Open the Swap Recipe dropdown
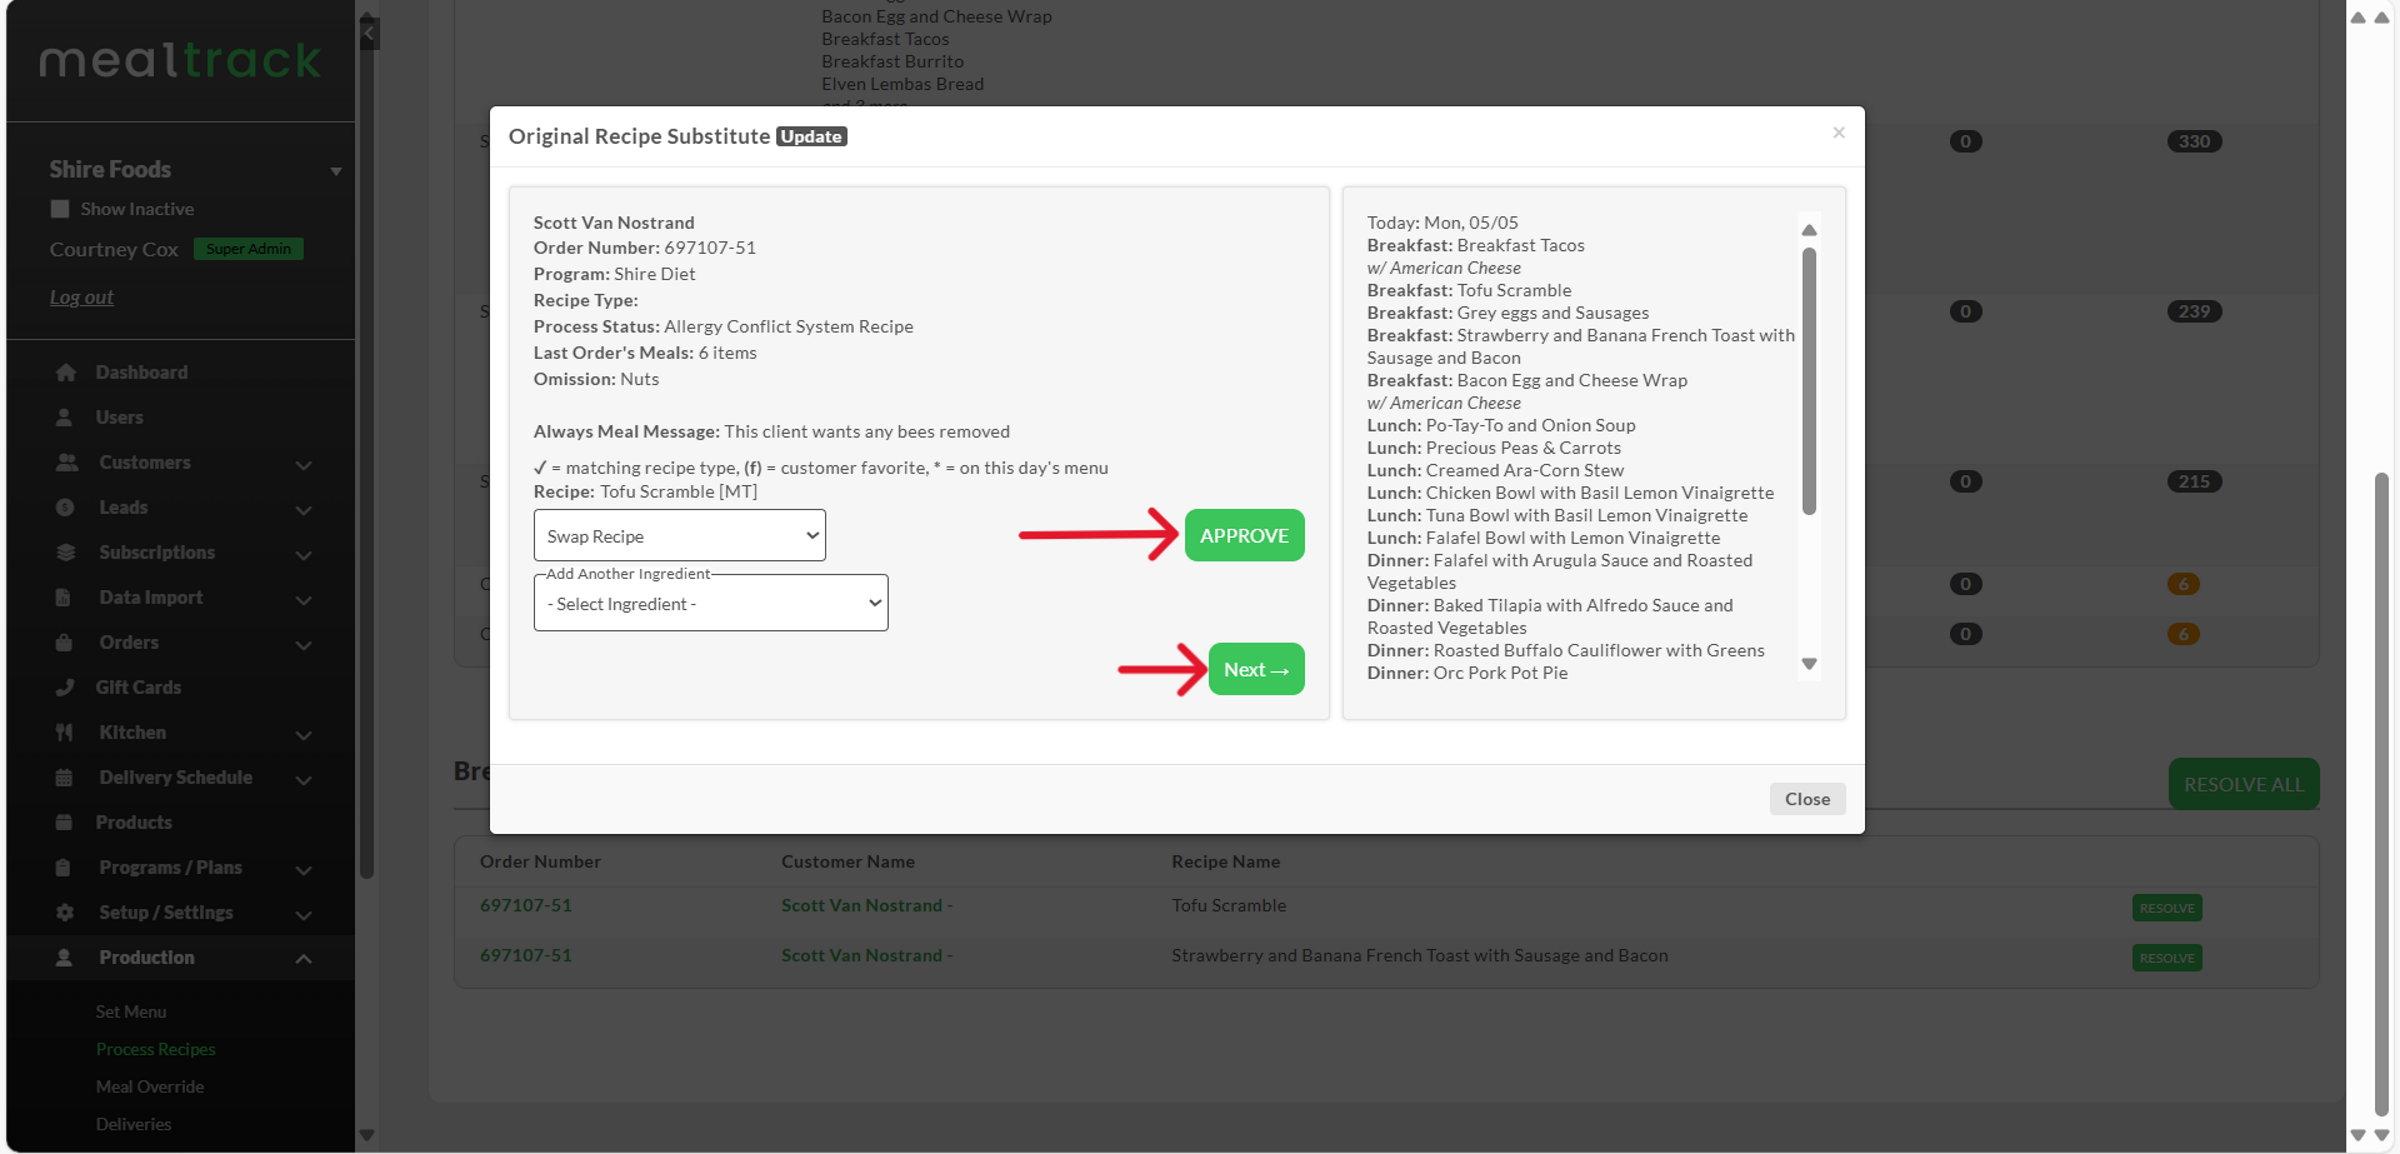Viewport: 2400px width, 1154px height. click(x=679, y=536)
